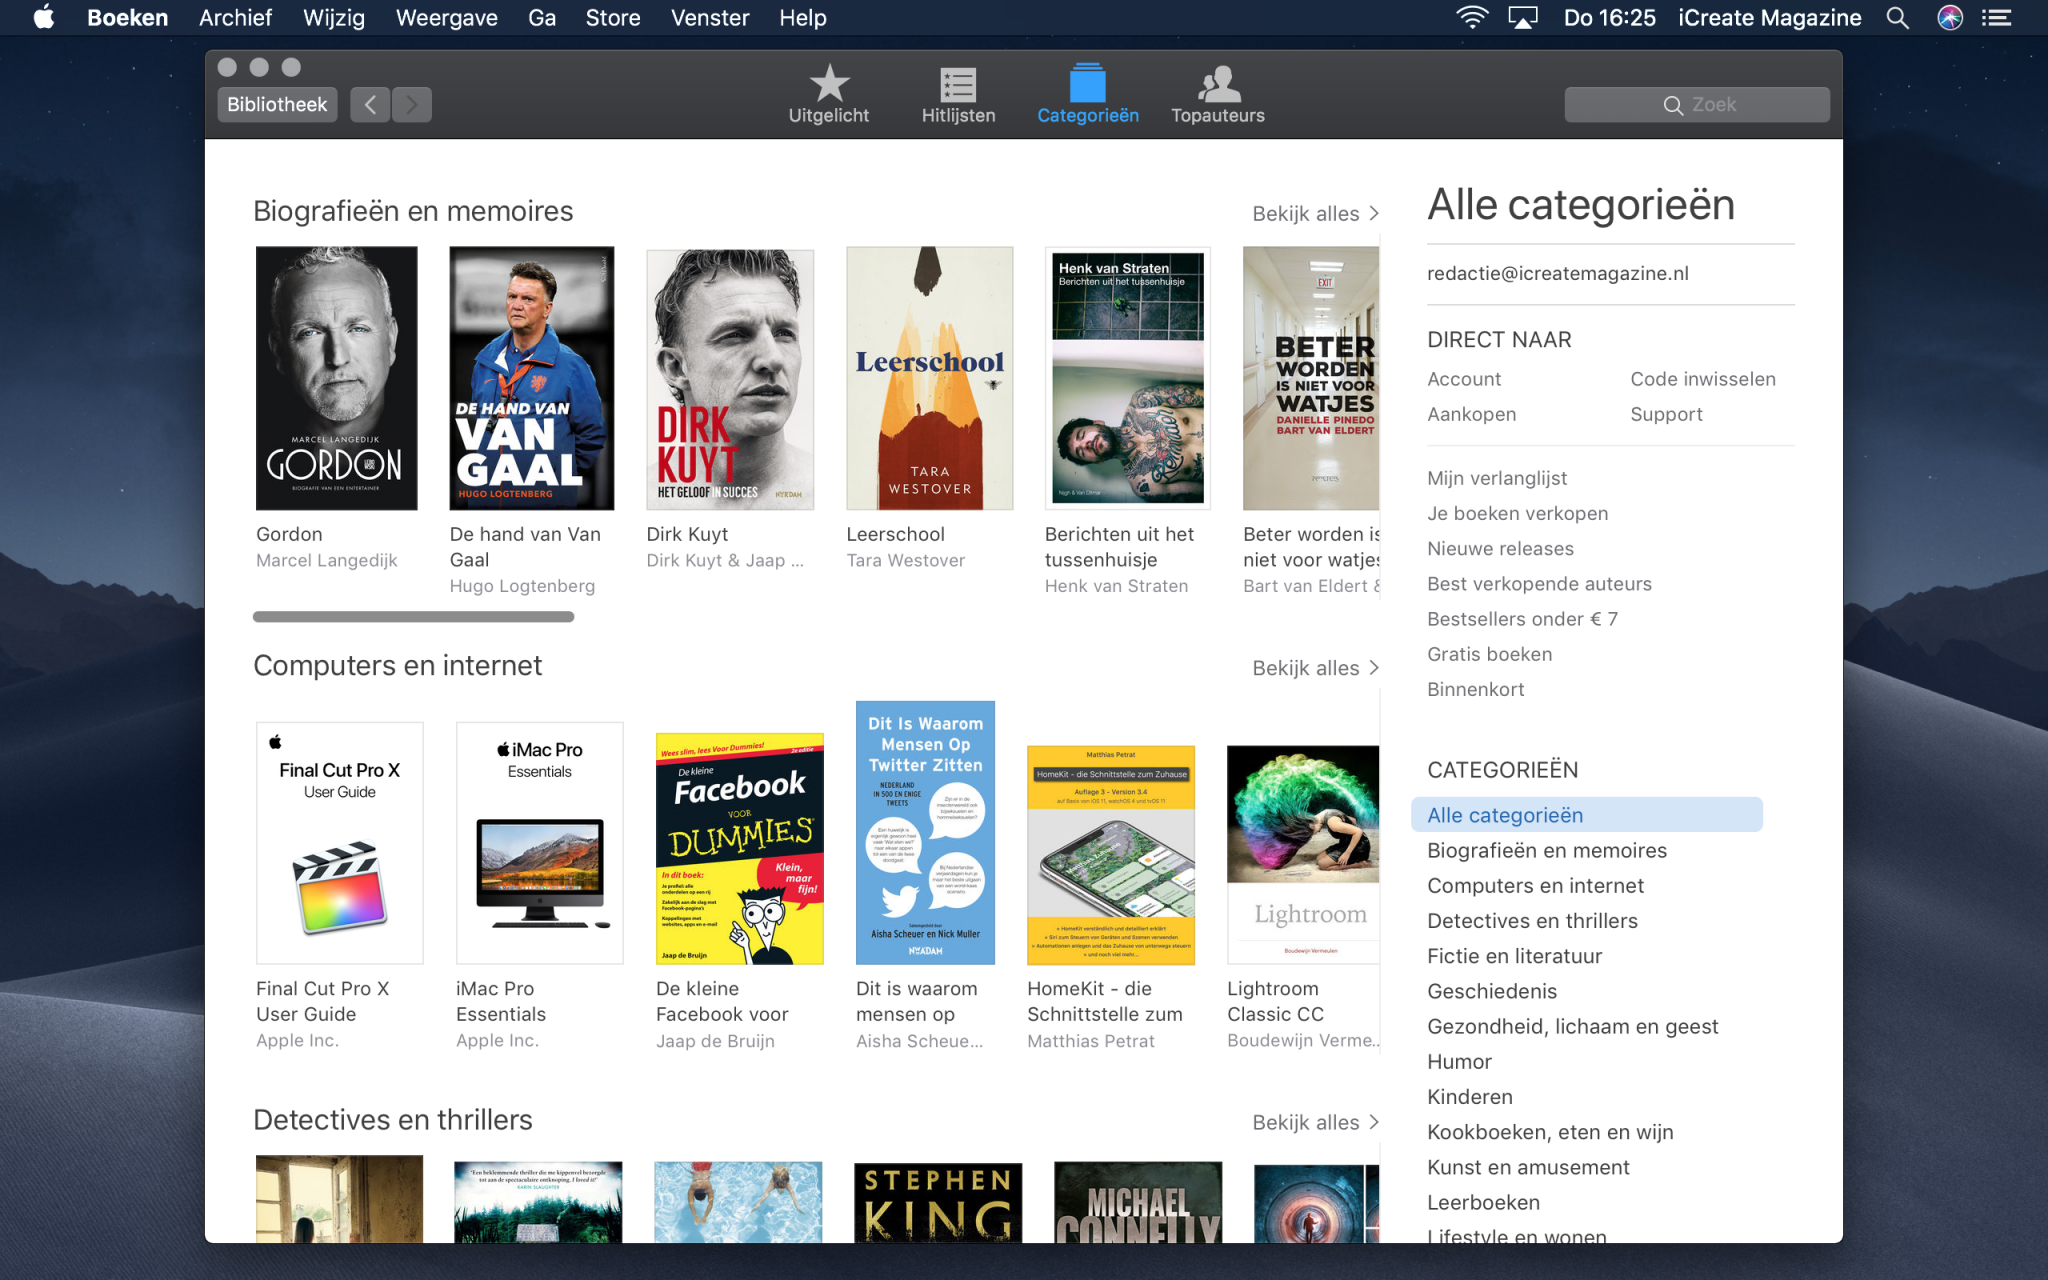Open the Final Cut Pro X book cover
Viewport: 2048px width, 1280px height.
pos(339,843)
